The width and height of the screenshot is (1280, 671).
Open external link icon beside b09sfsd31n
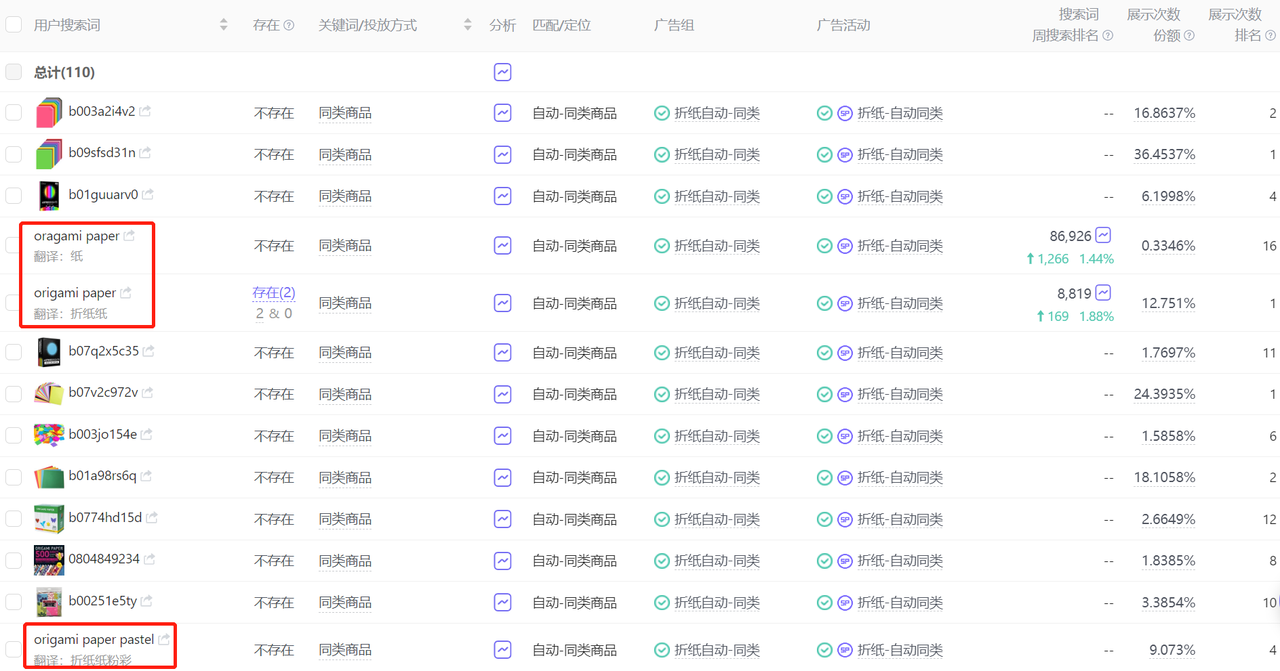pos(145,153)
